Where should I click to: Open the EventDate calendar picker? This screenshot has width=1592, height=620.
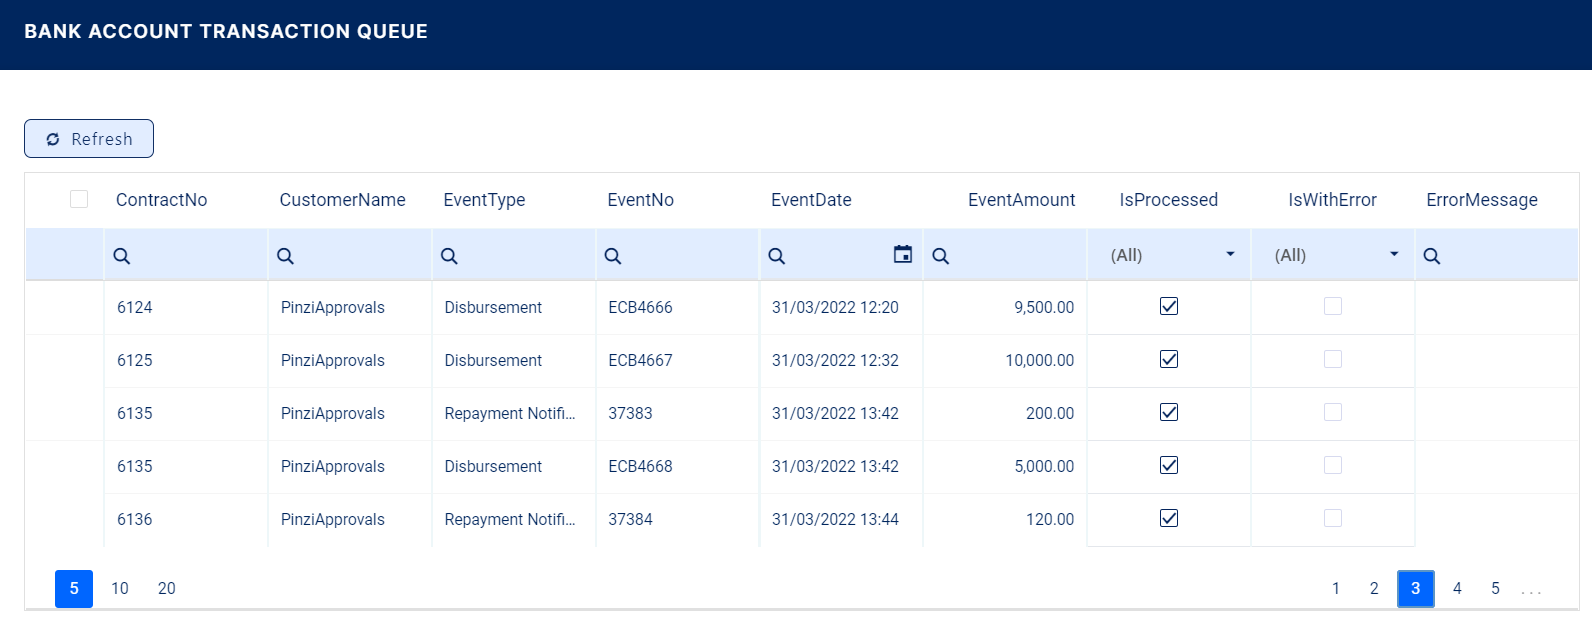(902, 255)
